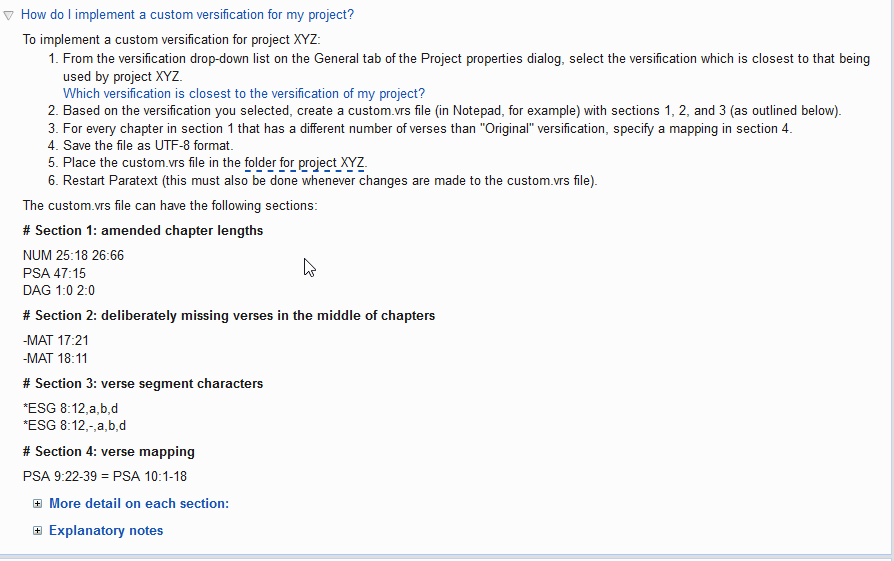Click the '*ESG 8:12,-,a,b,d' example line

coord(75,426)
